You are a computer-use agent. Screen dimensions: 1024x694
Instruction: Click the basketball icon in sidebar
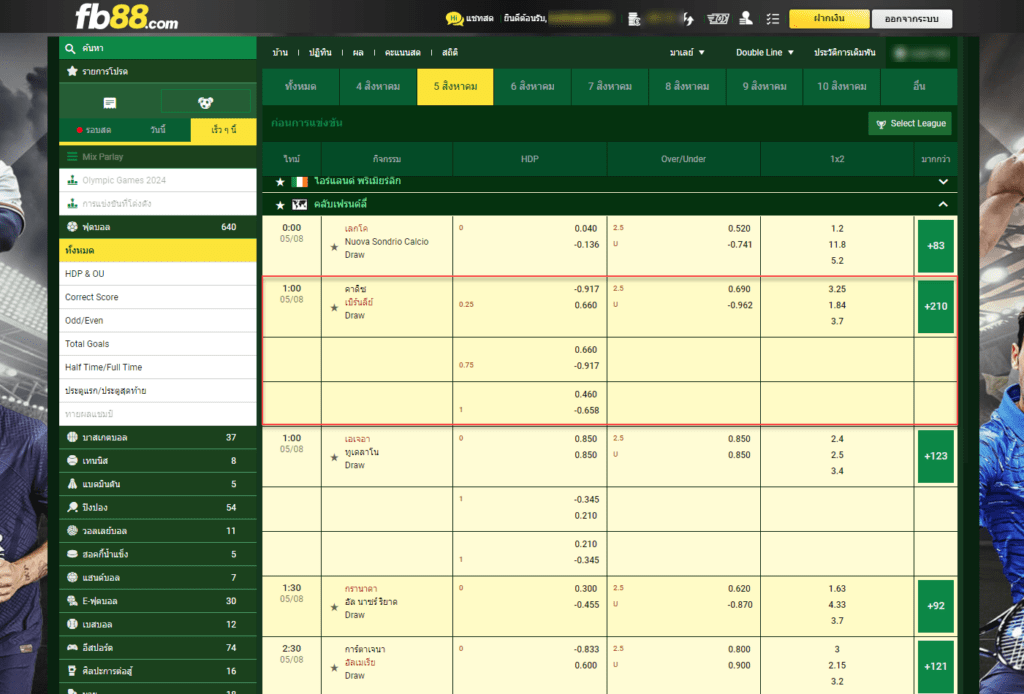pyautogui.click(x=72, y=437)
